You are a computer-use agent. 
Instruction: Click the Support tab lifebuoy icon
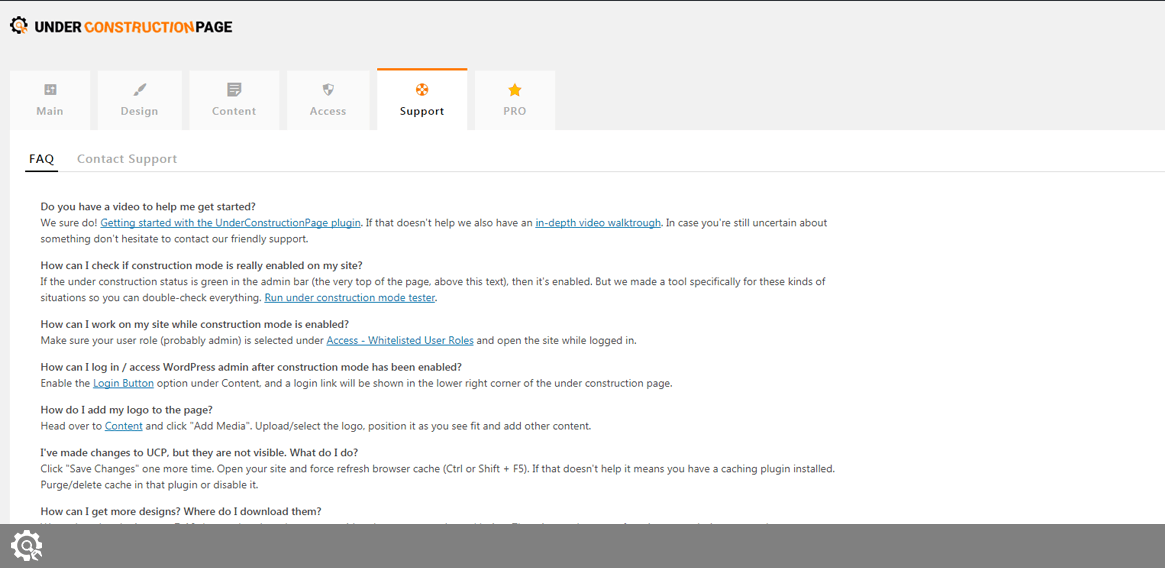422,90
